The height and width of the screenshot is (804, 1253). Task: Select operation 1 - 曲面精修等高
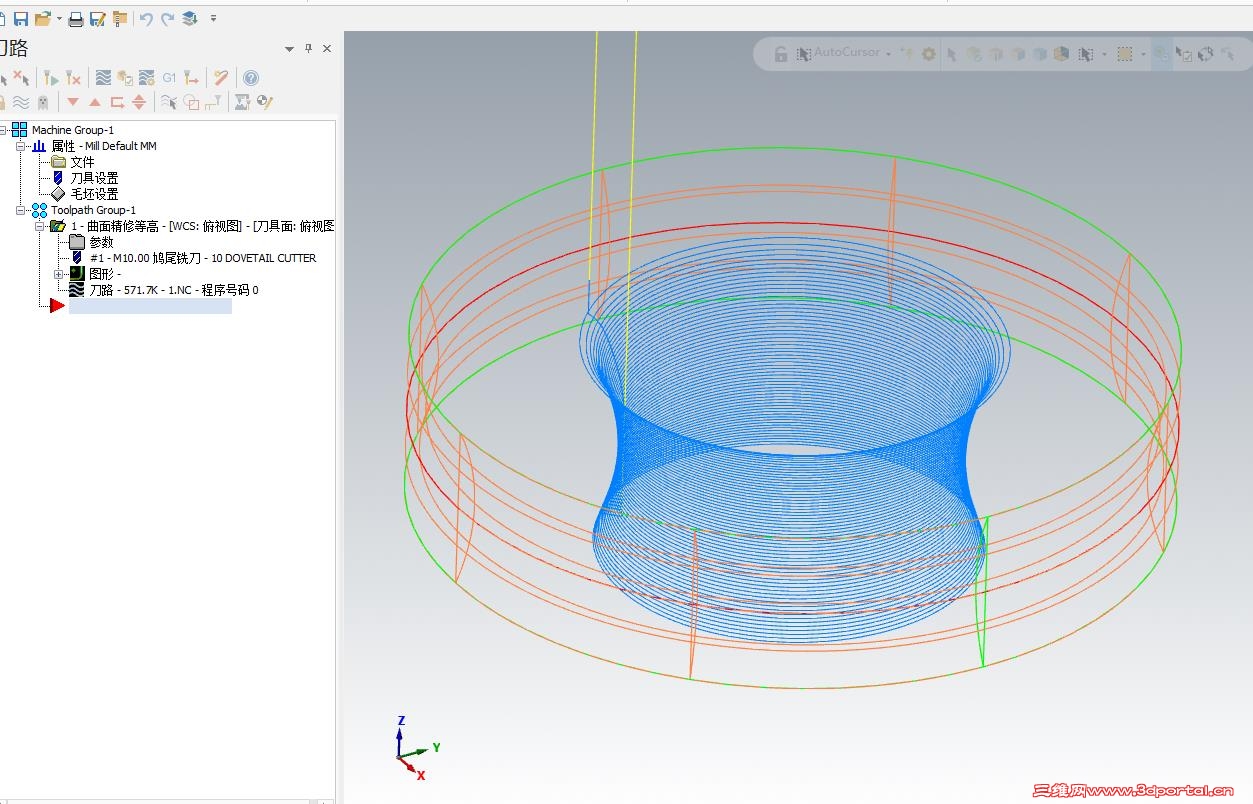click(202, 226)
